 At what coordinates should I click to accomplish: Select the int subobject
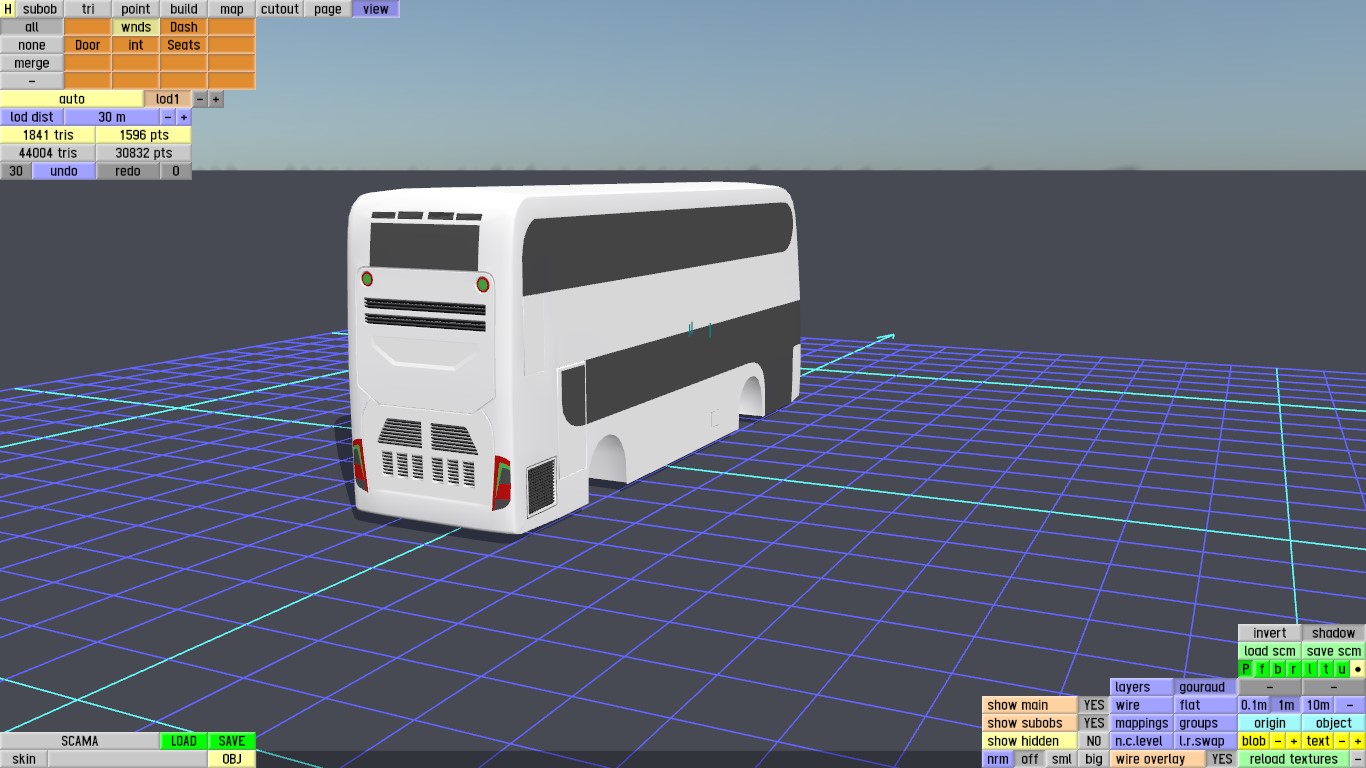pyautogui.click(x=136, y=45)
